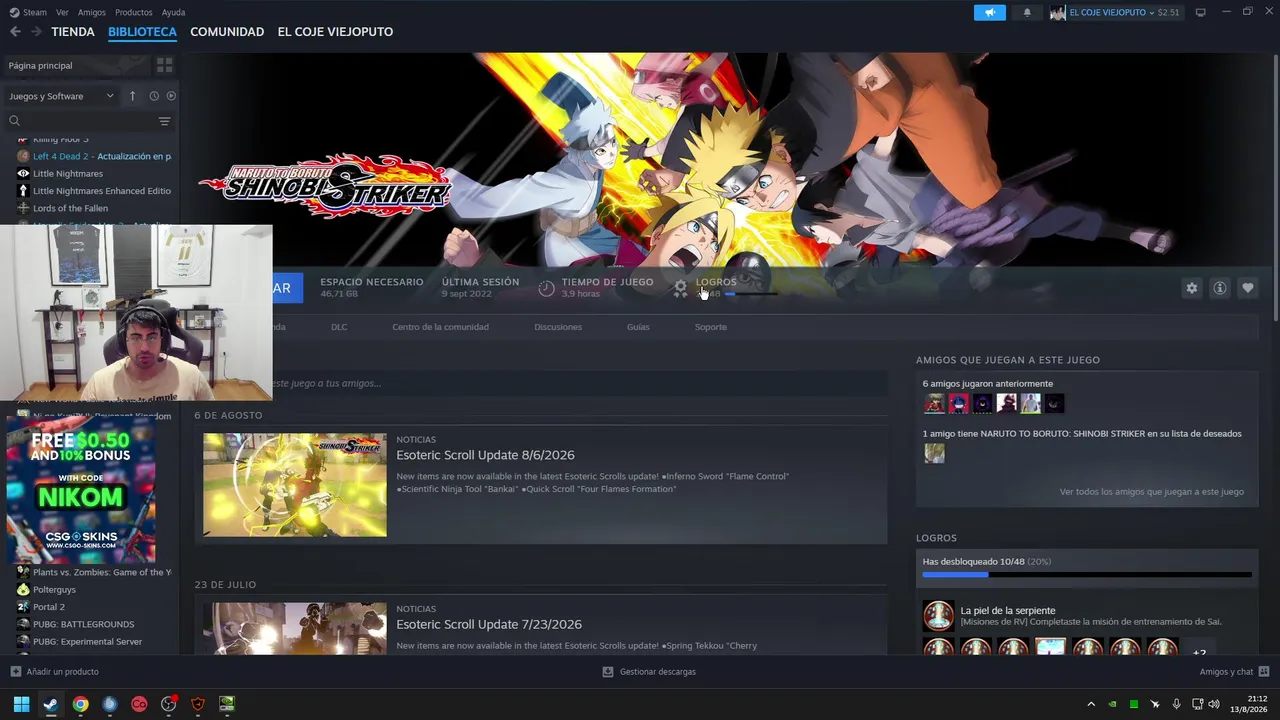Go to the TIENDA section
The height and width of the screenshot is (720, 1280).
tap(73, 32)
